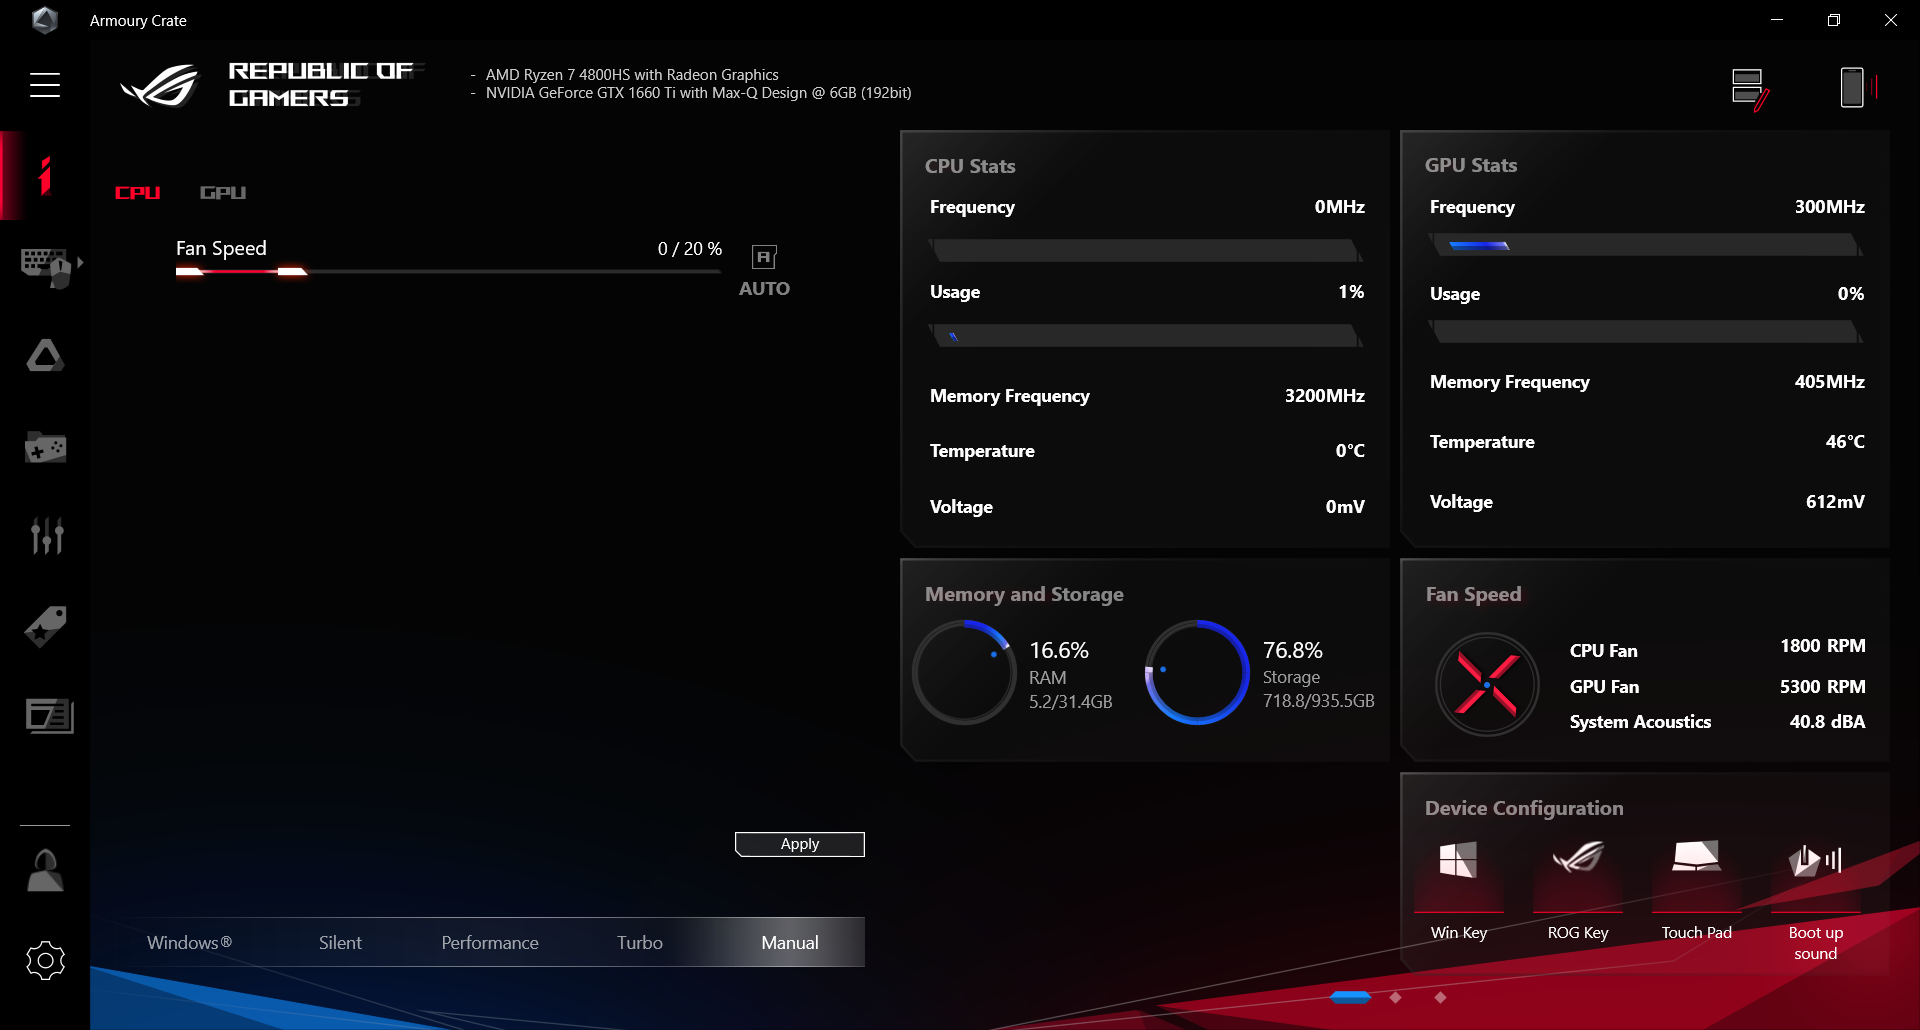
Task: Open the mobile device link icon
Action: pos(1858,88)
